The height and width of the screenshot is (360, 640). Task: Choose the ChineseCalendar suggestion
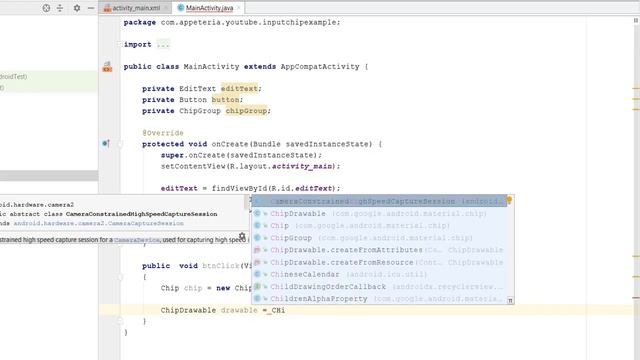379,274
